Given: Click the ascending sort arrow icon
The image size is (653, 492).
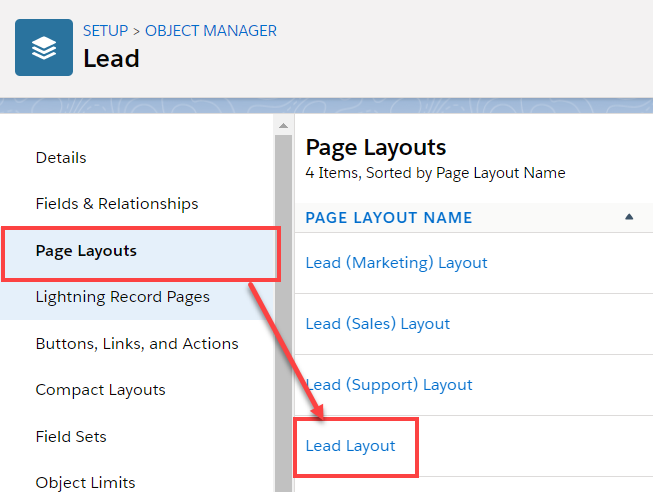Looking at the screenshot, I should point(629,217).
